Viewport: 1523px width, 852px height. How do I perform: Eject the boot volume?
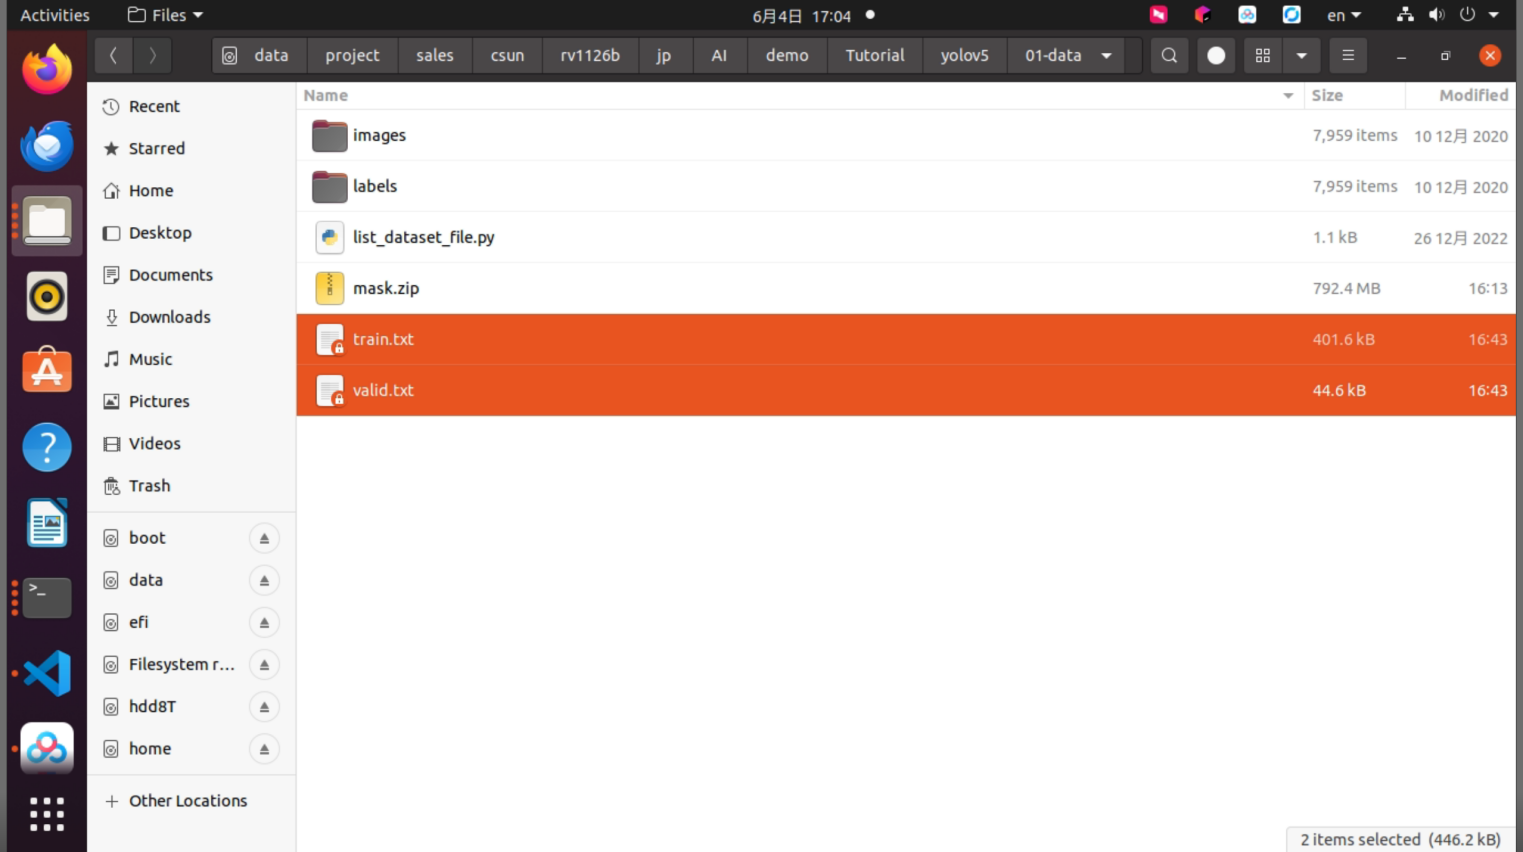[264, 538]
